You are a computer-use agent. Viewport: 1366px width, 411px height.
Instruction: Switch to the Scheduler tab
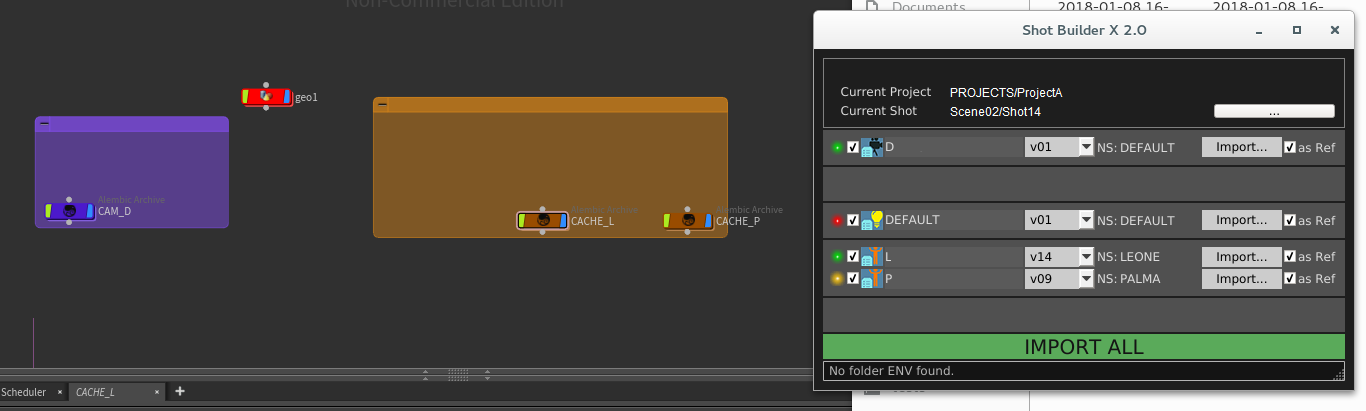pyautogui.click(x=24, y=392)
